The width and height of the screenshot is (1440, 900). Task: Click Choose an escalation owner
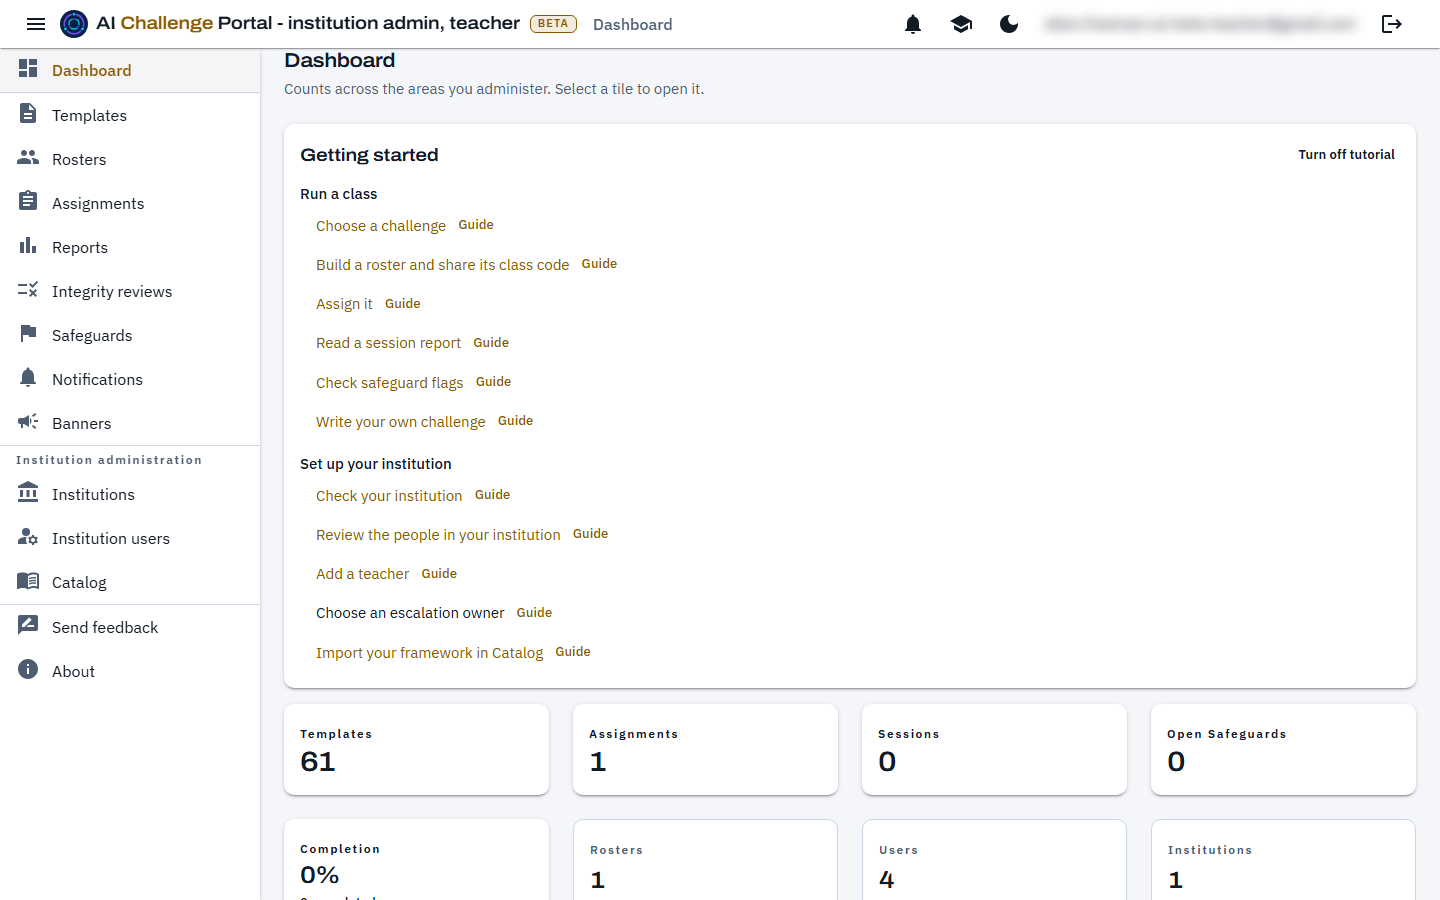(x=410, y=613)
